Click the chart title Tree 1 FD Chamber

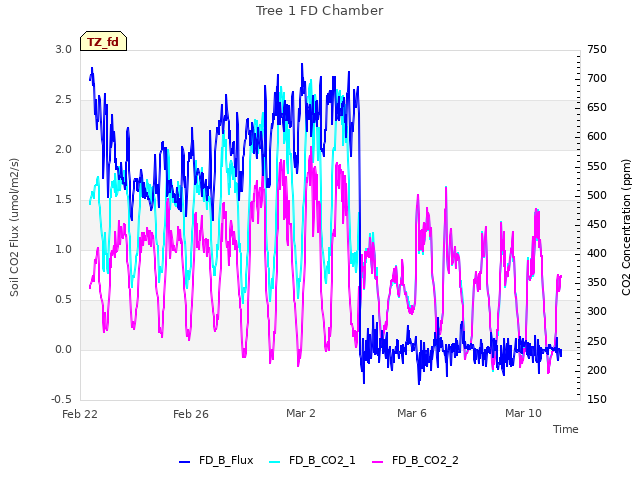tap(320, 11)
